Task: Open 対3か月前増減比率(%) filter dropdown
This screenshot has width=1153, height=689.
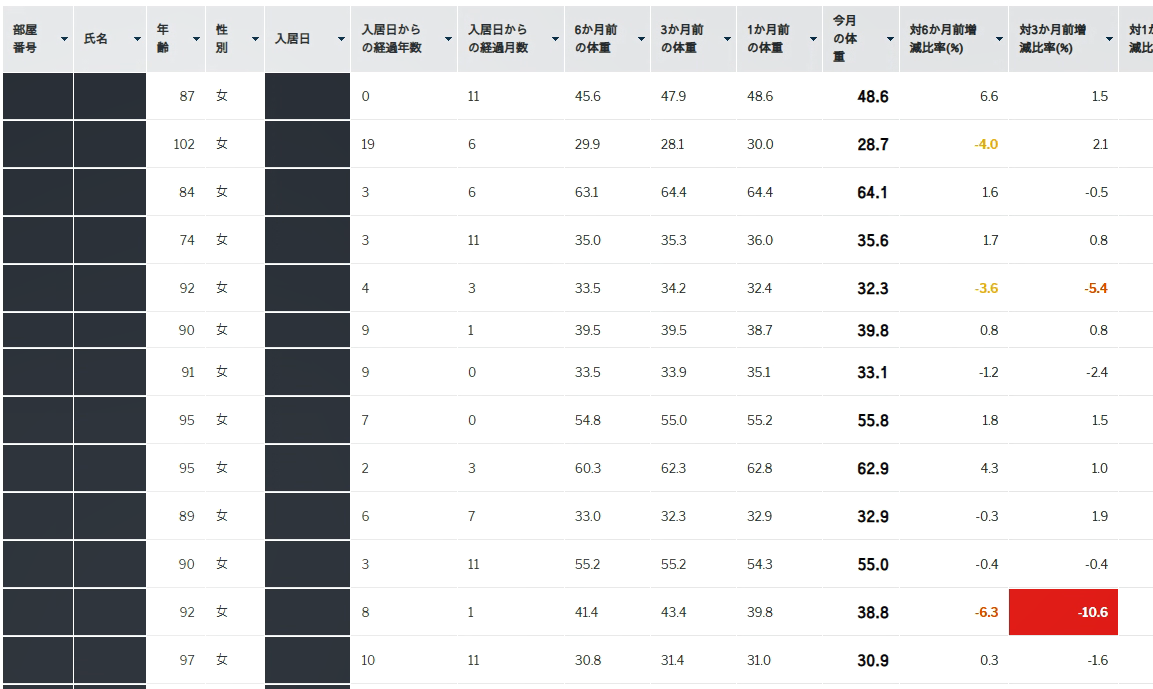Action: [1109, 39]
